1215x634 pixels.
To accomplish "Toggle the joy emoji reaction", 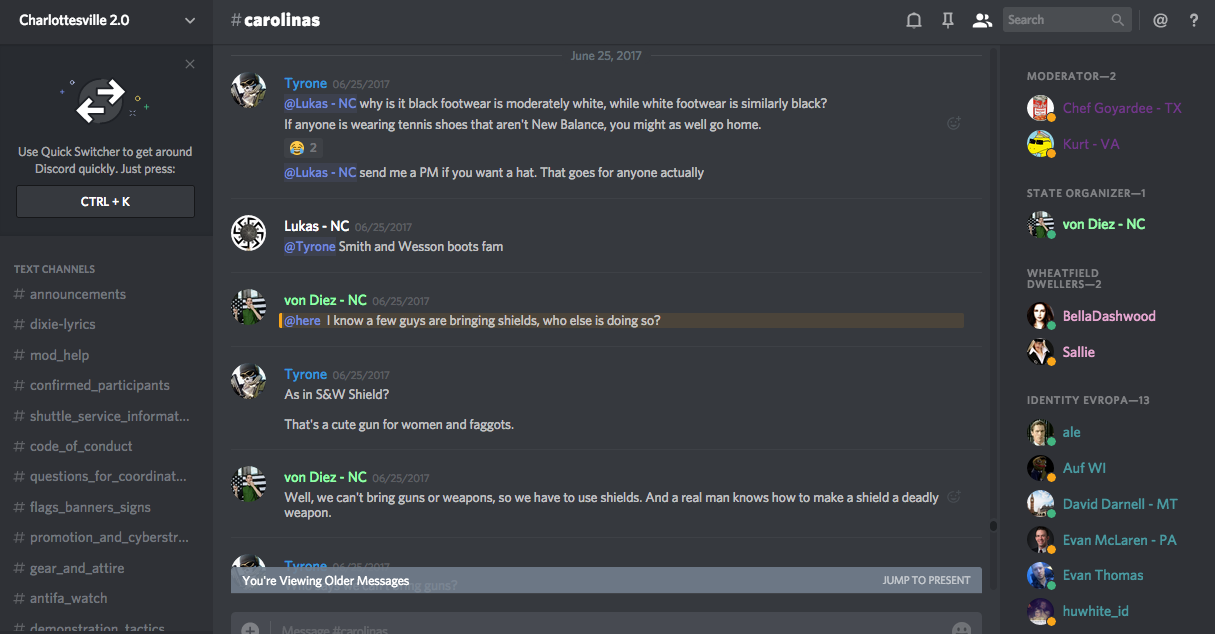I will coord(303,148).
